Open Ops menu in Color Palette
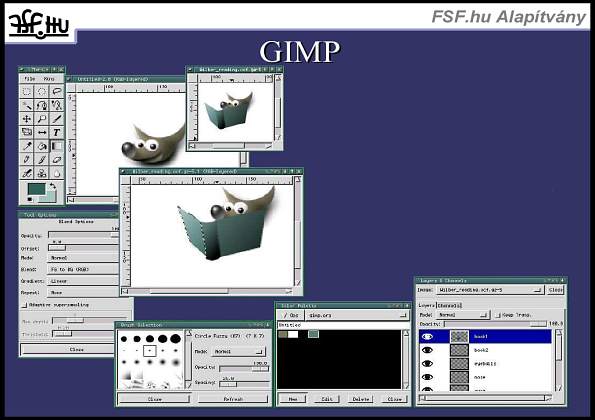 [291, 315]
